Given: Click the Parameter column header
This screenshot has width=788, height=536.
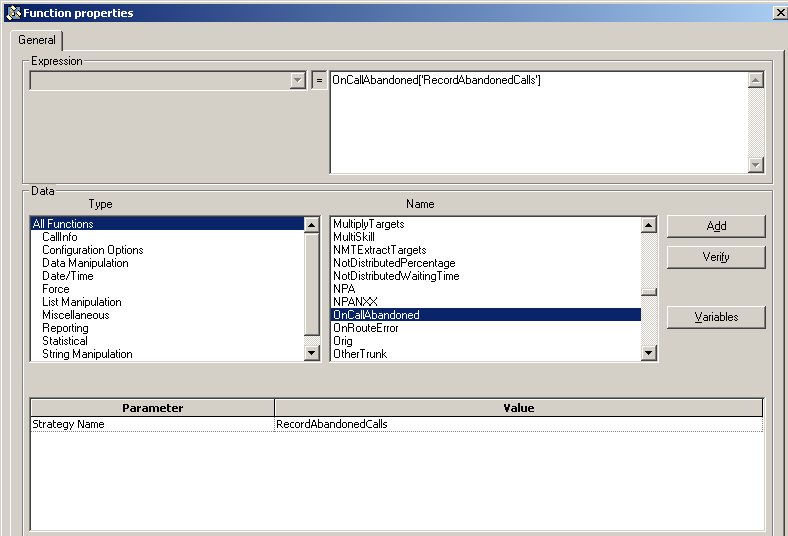Looking at the screenshot, I should [x=152, y=408].
